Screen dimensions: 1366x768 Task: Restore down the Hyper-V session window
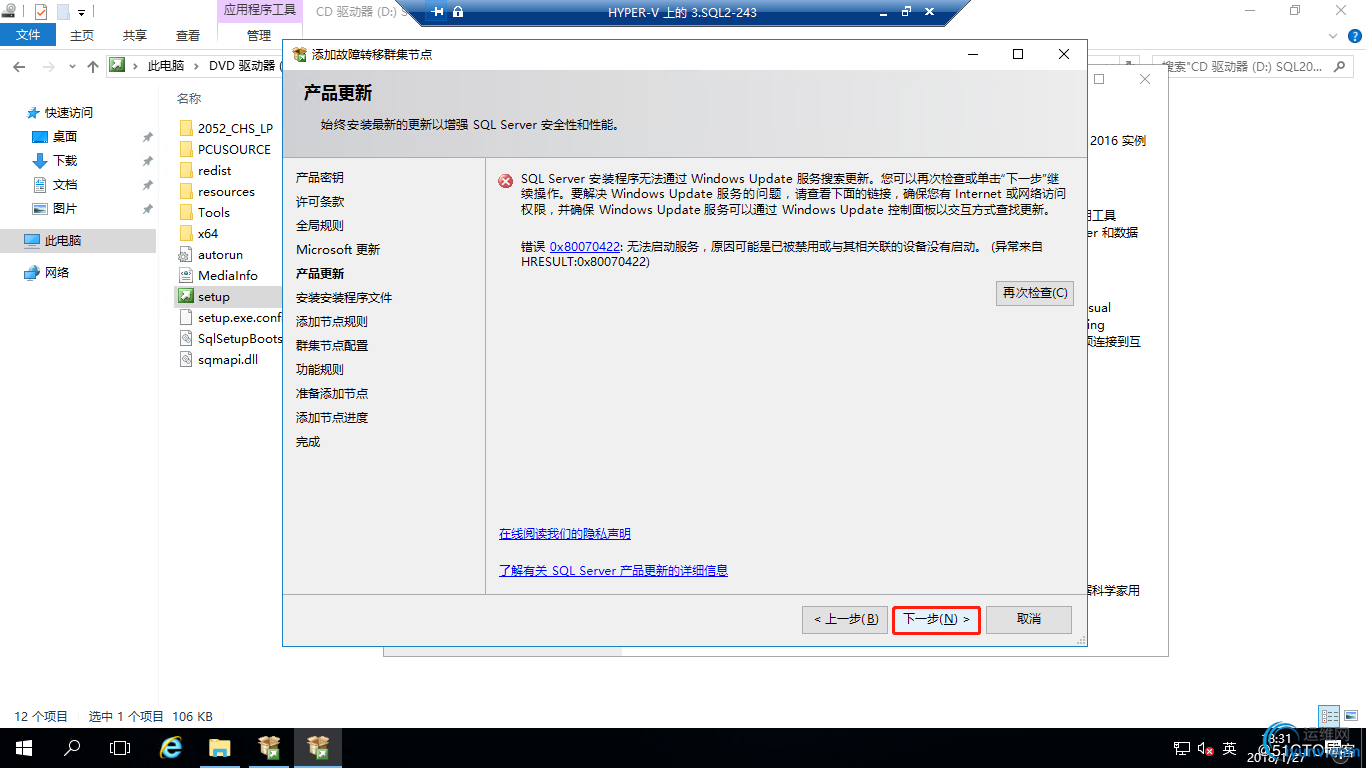coord(906,12)
